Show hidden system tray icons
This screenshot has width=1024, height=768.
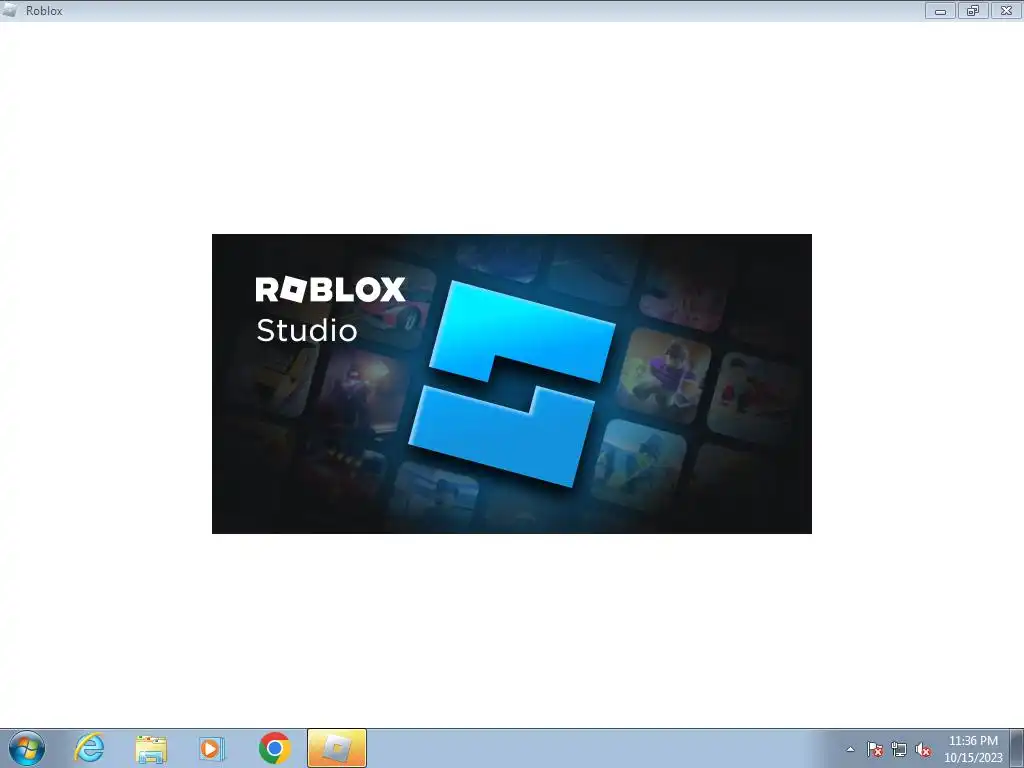click(x=850, y=750)
